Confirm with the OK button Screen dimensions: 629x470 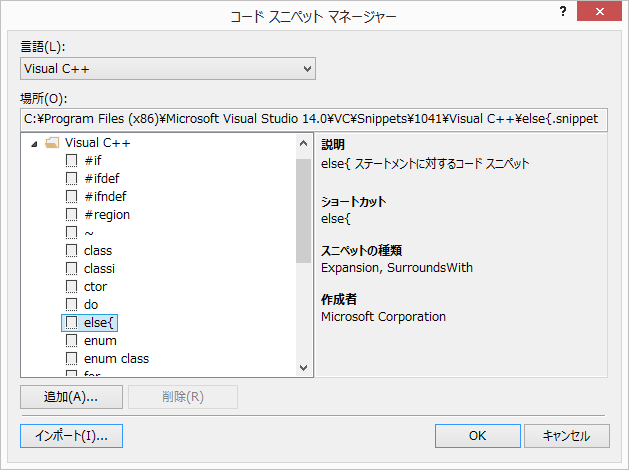point(478,436)
